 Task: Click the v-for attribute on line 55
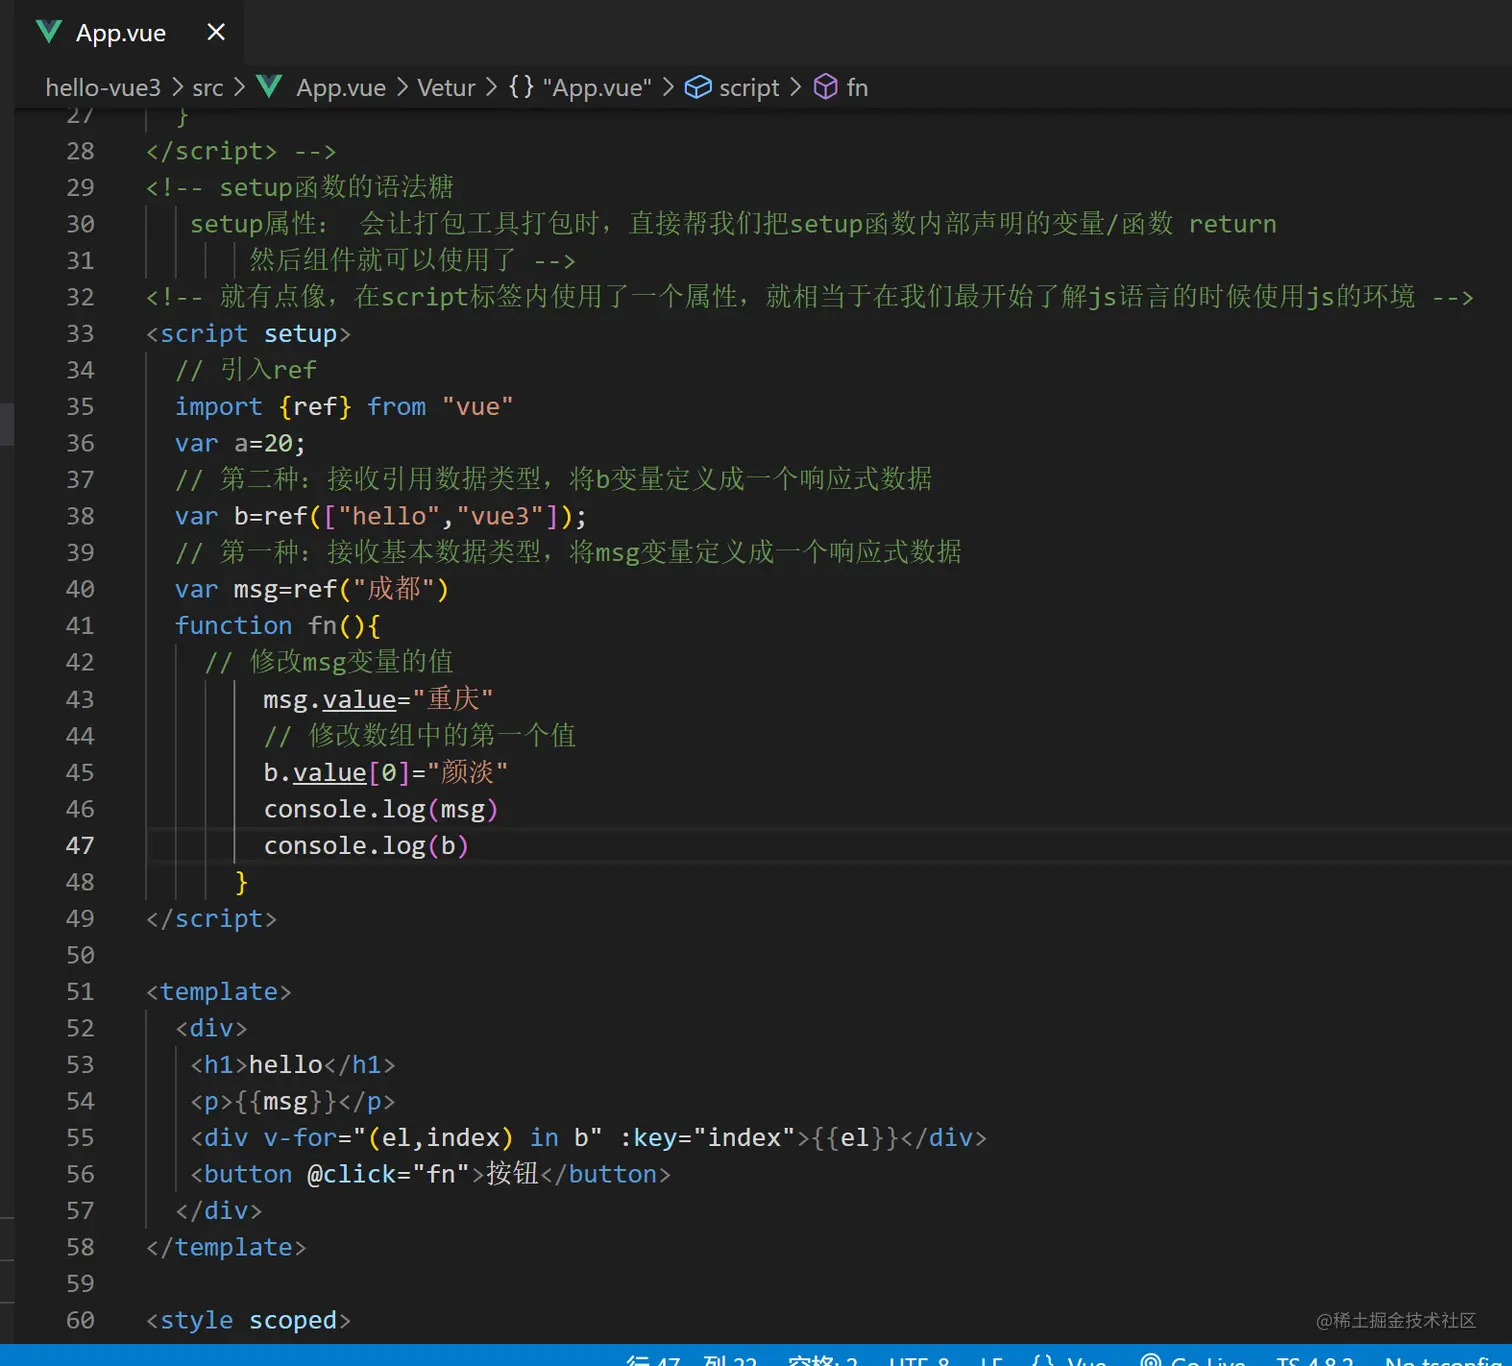click(433, 1138)
